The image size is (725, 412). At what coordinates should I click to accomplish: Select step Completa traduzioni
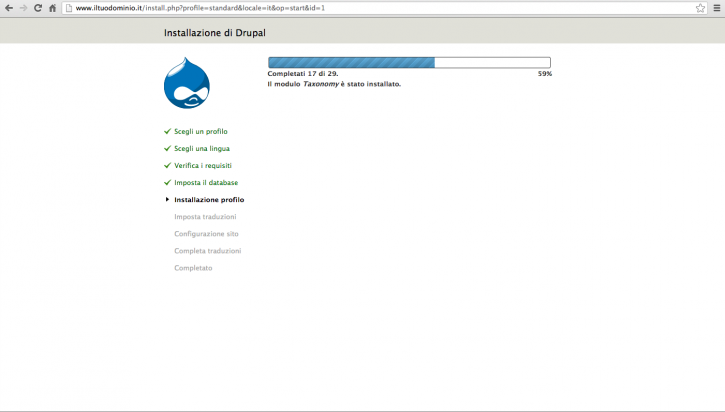click(x=208, y=251)
